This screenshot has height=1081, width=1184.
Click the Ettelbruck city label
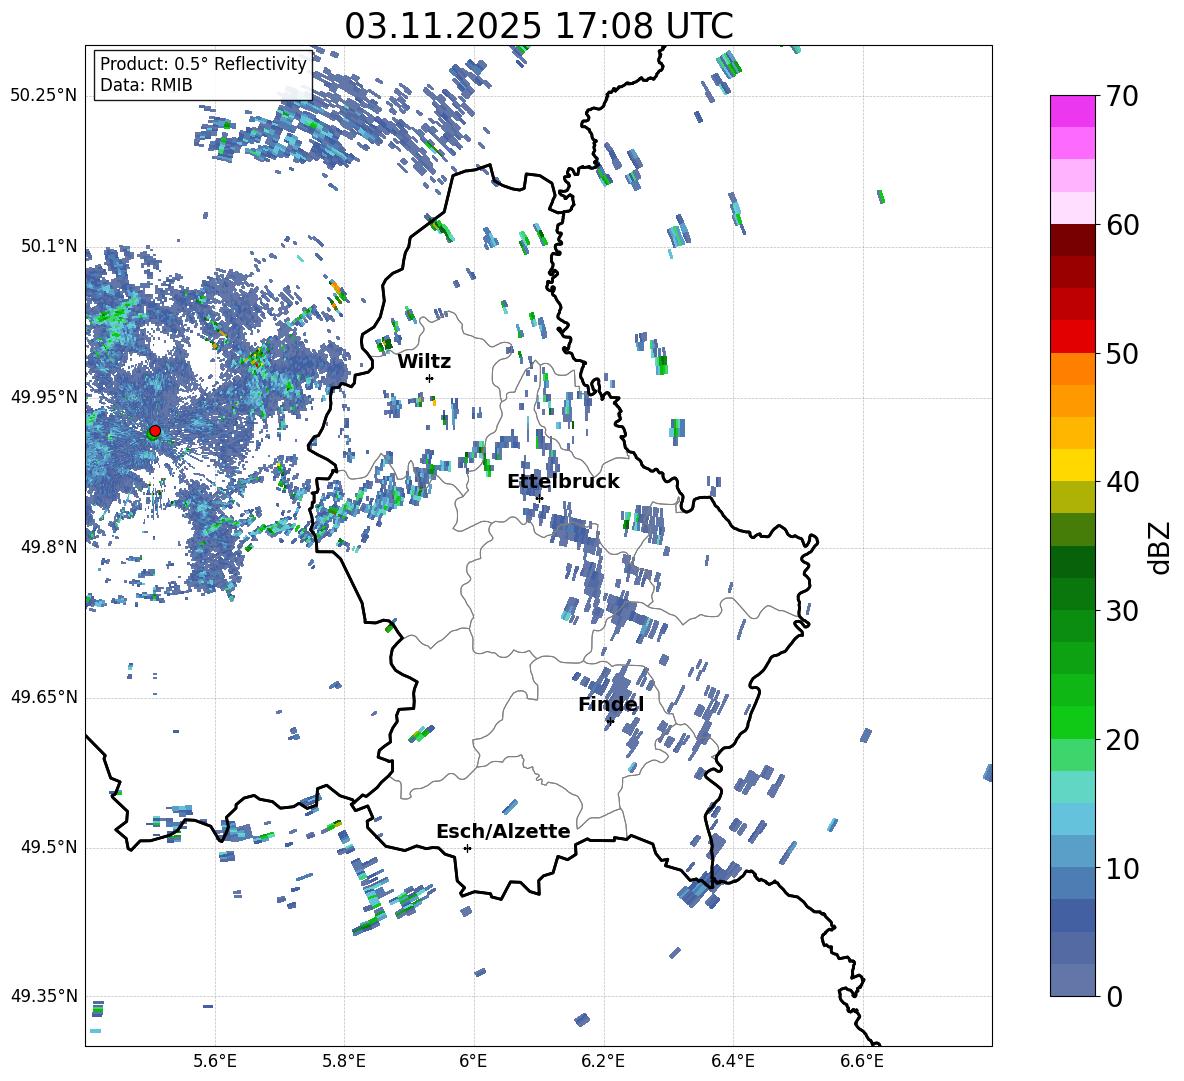tap(563, 482)
